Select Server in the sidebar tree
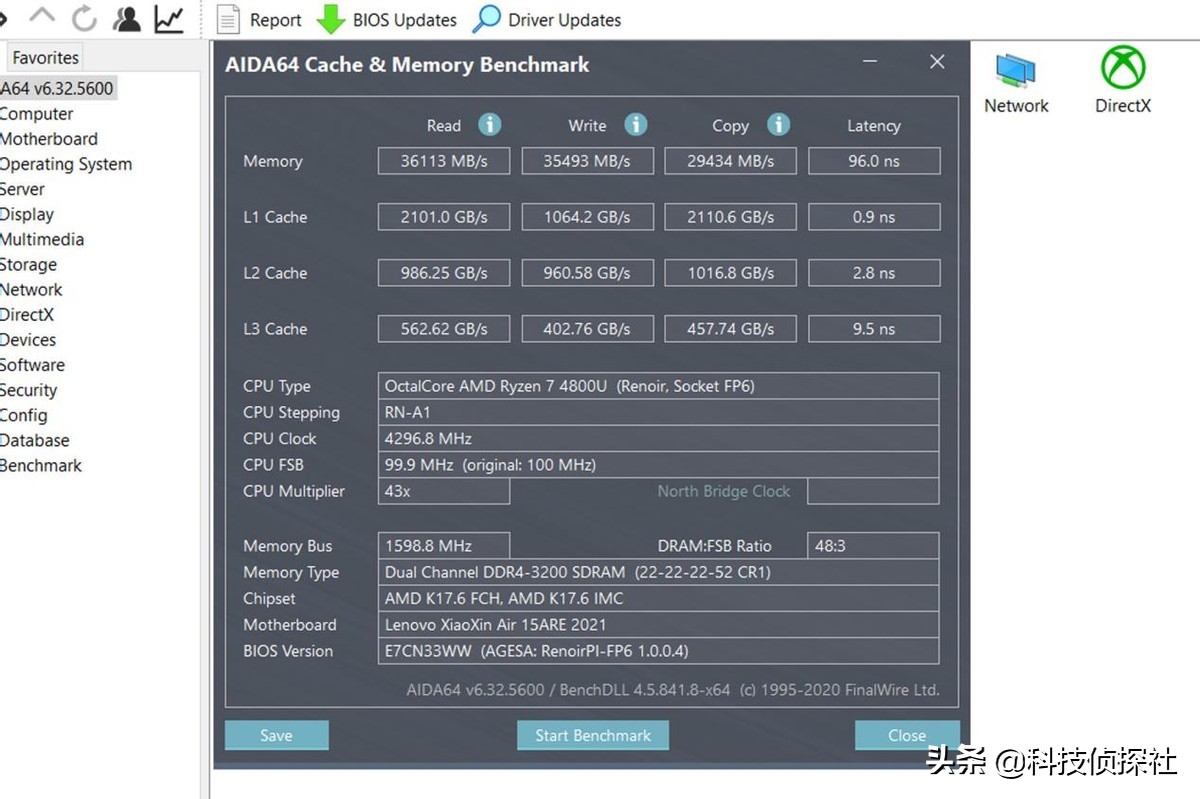Screen dimensions: 1200x799 22,189
